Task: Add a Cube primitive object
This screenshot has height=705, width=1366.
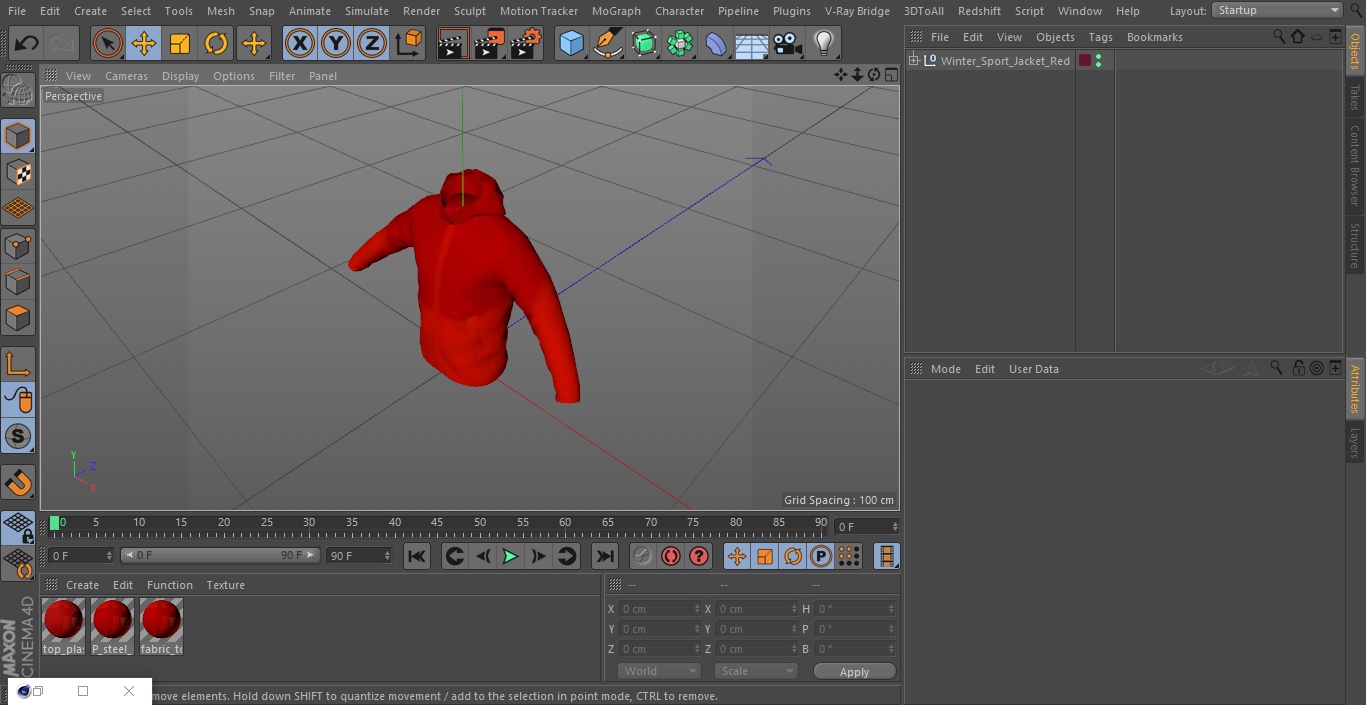Action: coord(571,44)
